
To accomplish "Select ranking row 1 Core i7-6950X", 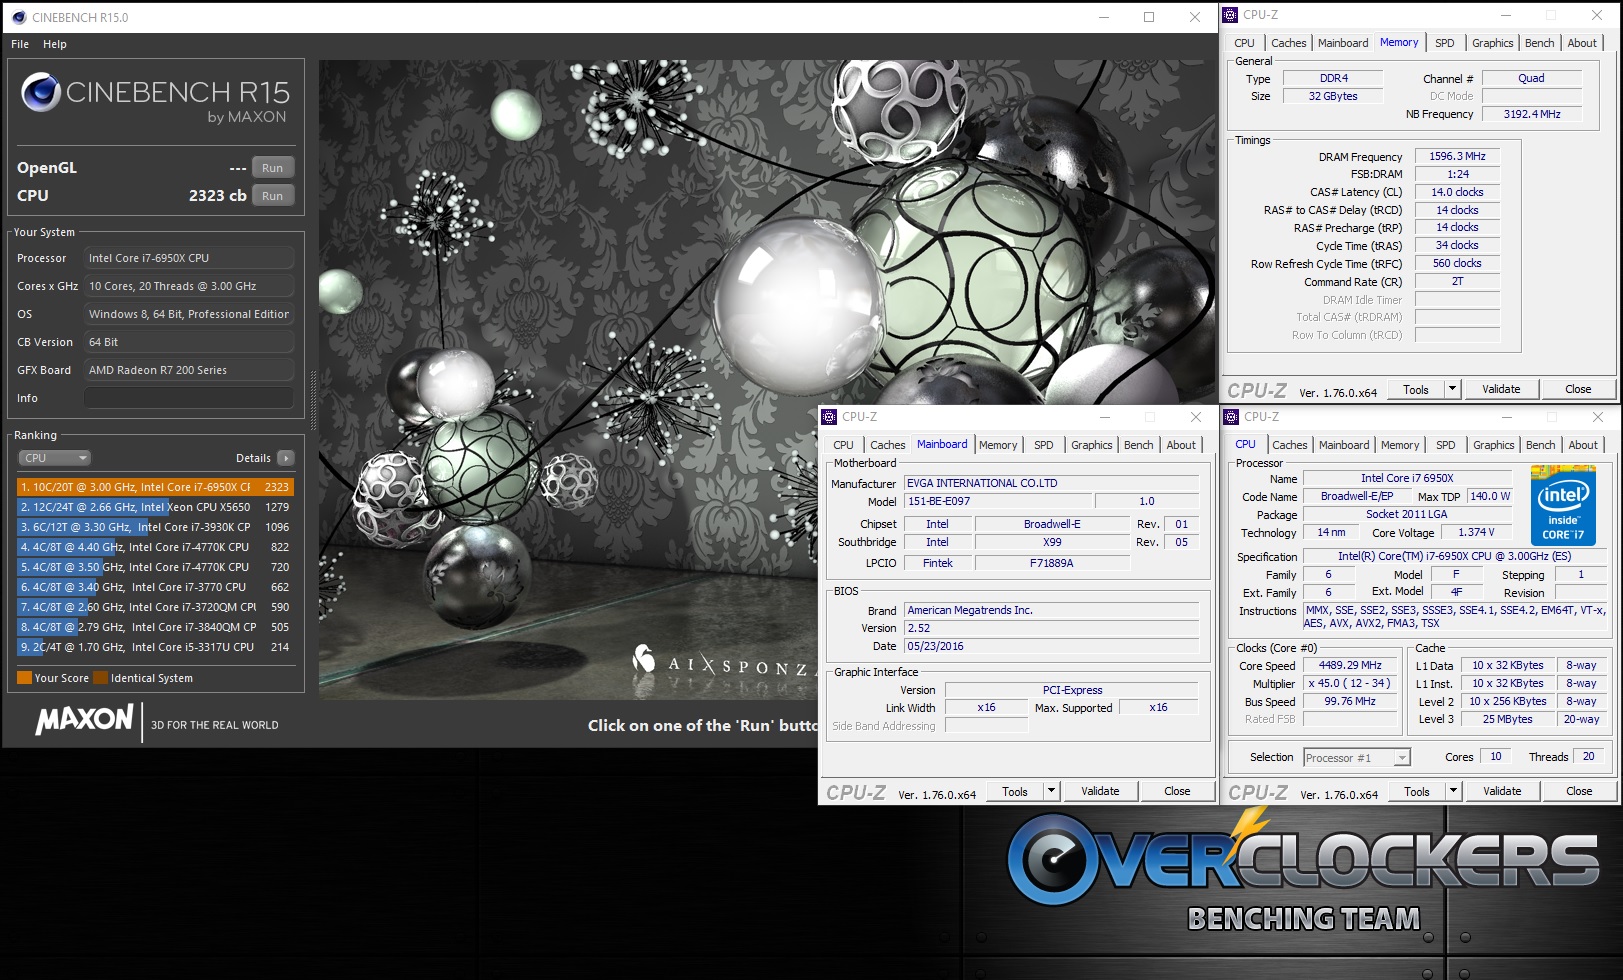I will coord(155,487).
